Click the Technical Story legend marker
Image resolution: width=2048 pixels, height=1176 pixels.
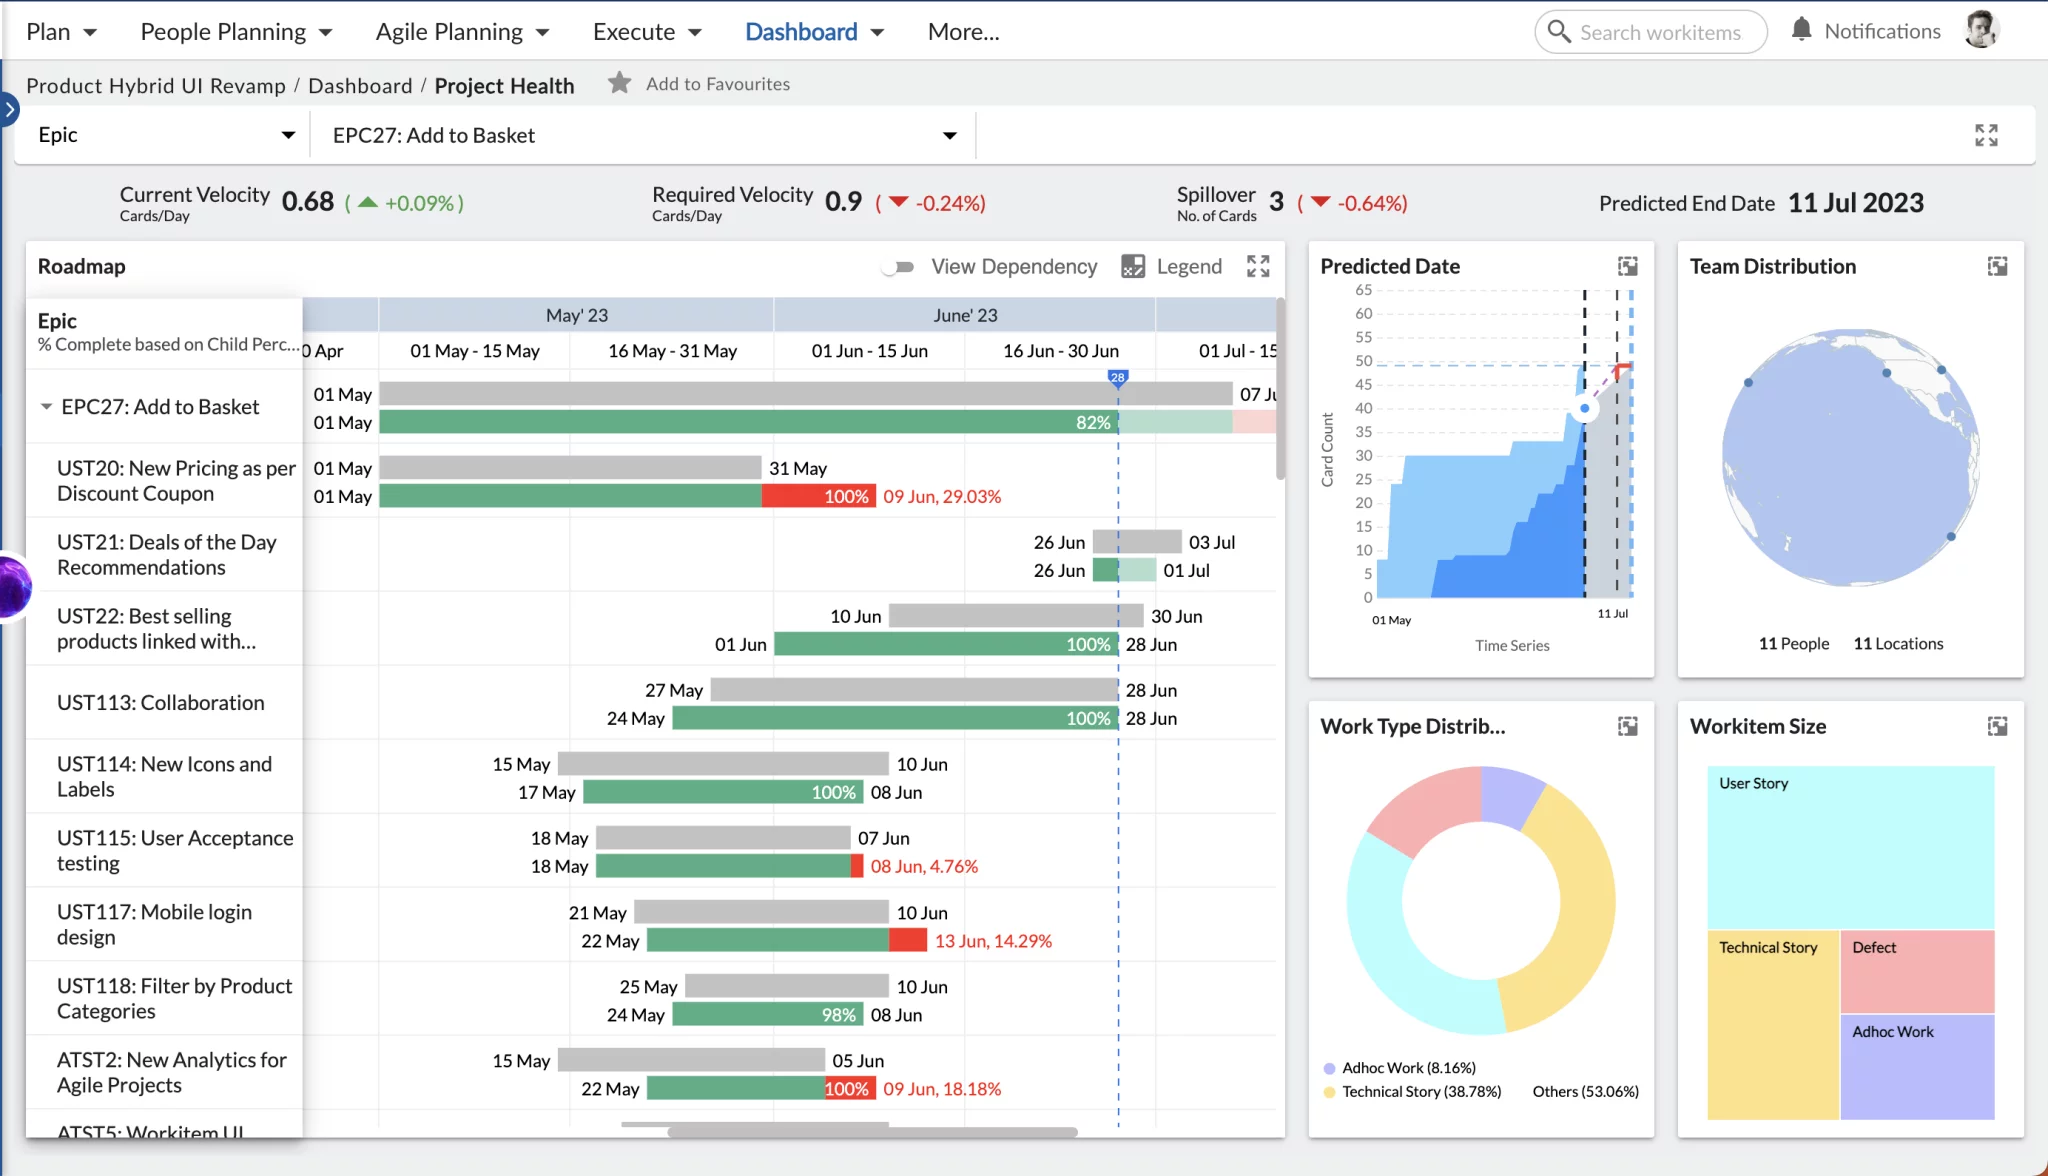pyautogui.click(x=1327, y=1091)
